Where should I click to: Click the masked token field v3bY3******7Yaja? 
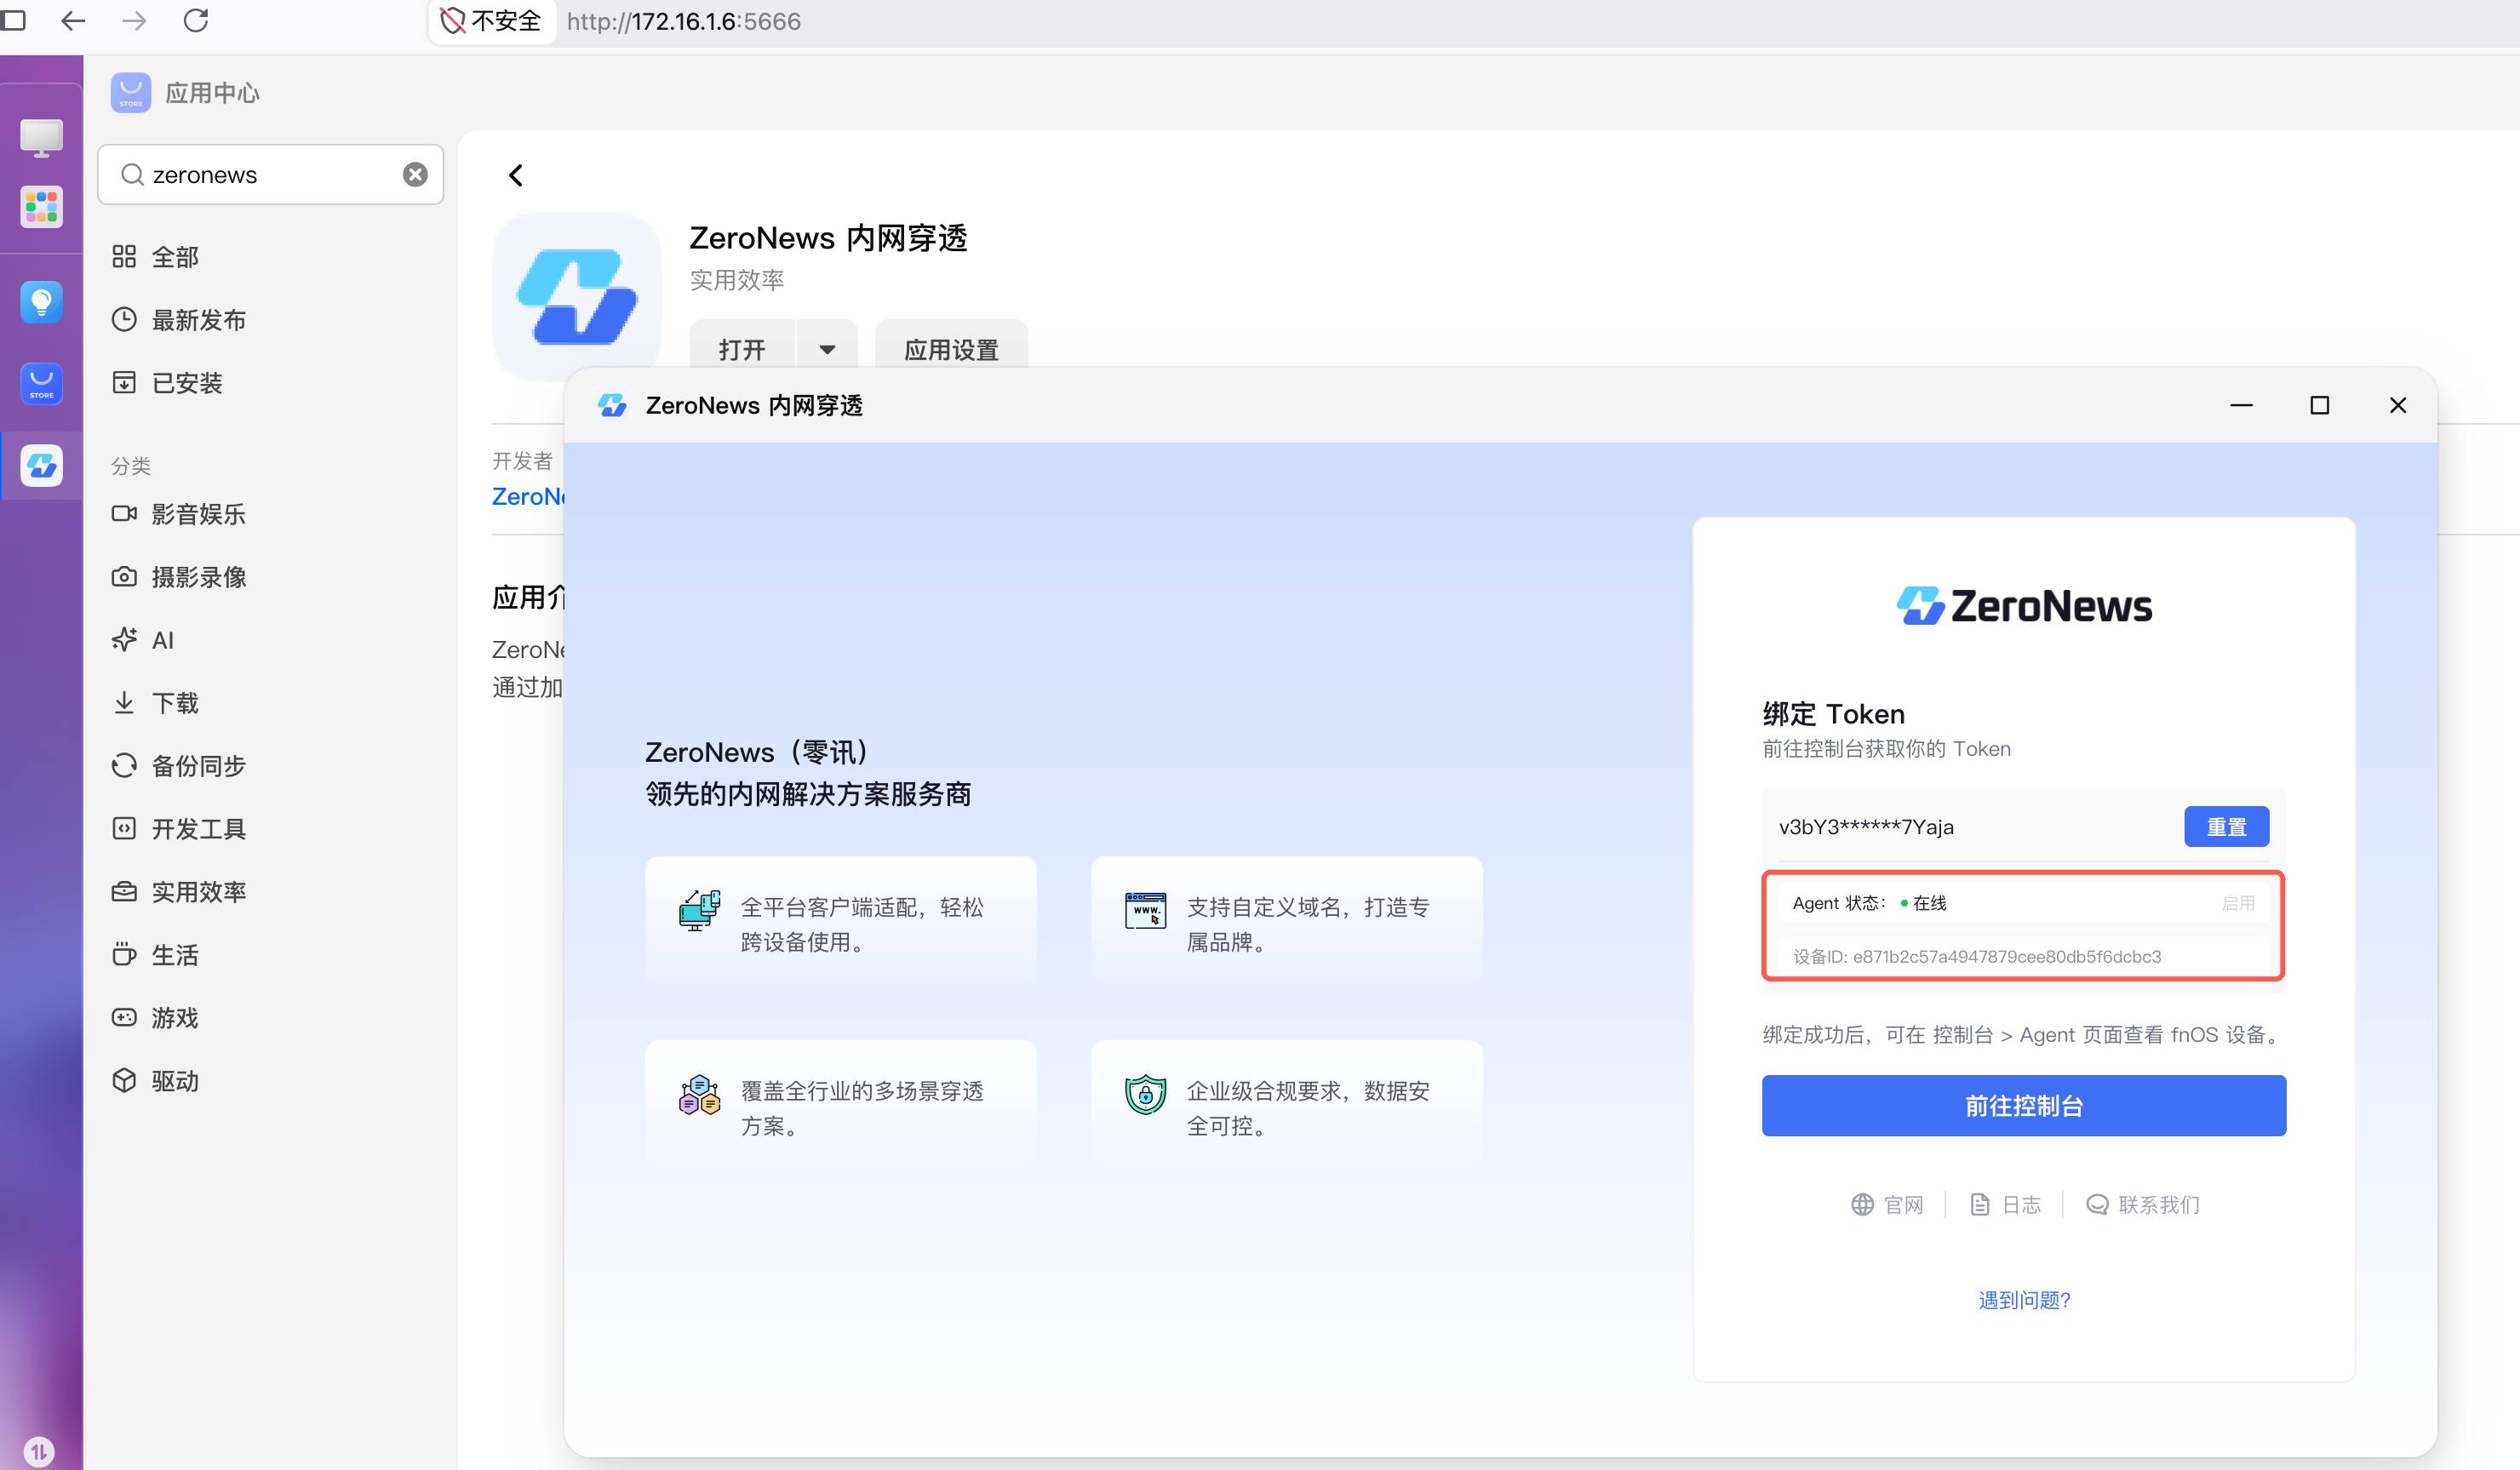click(1866, 827)
